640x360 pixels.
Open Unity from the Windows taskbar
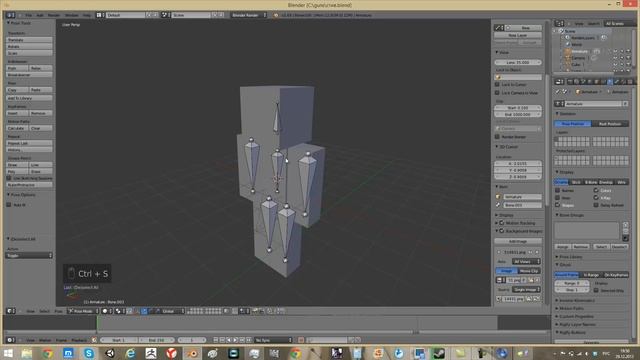click(109, 353)
